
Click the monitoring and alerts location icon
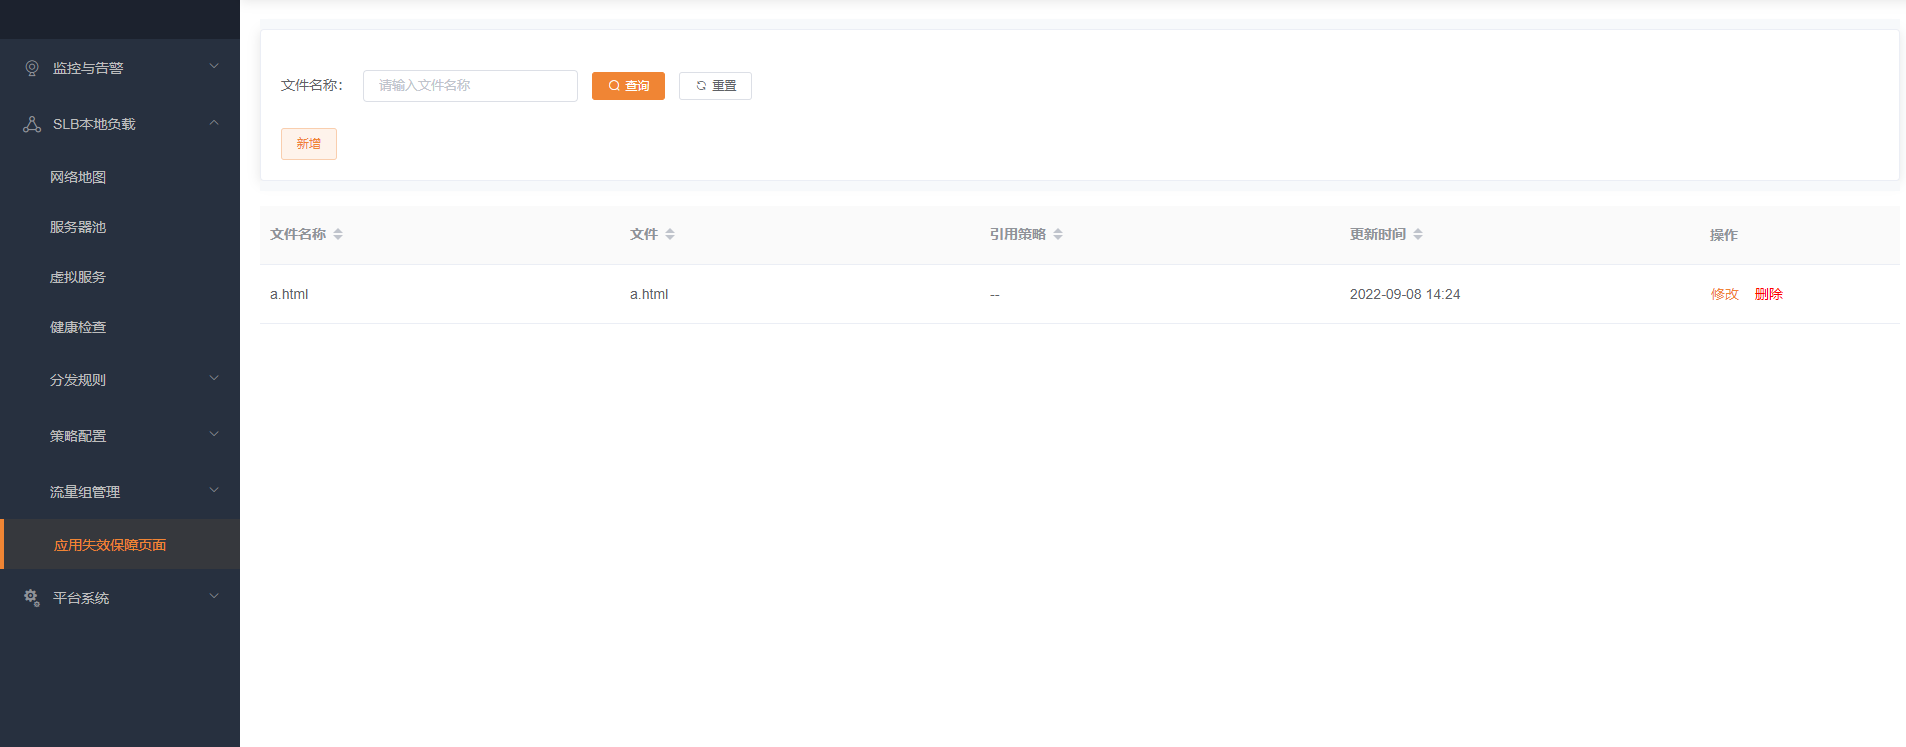[32, 68]
